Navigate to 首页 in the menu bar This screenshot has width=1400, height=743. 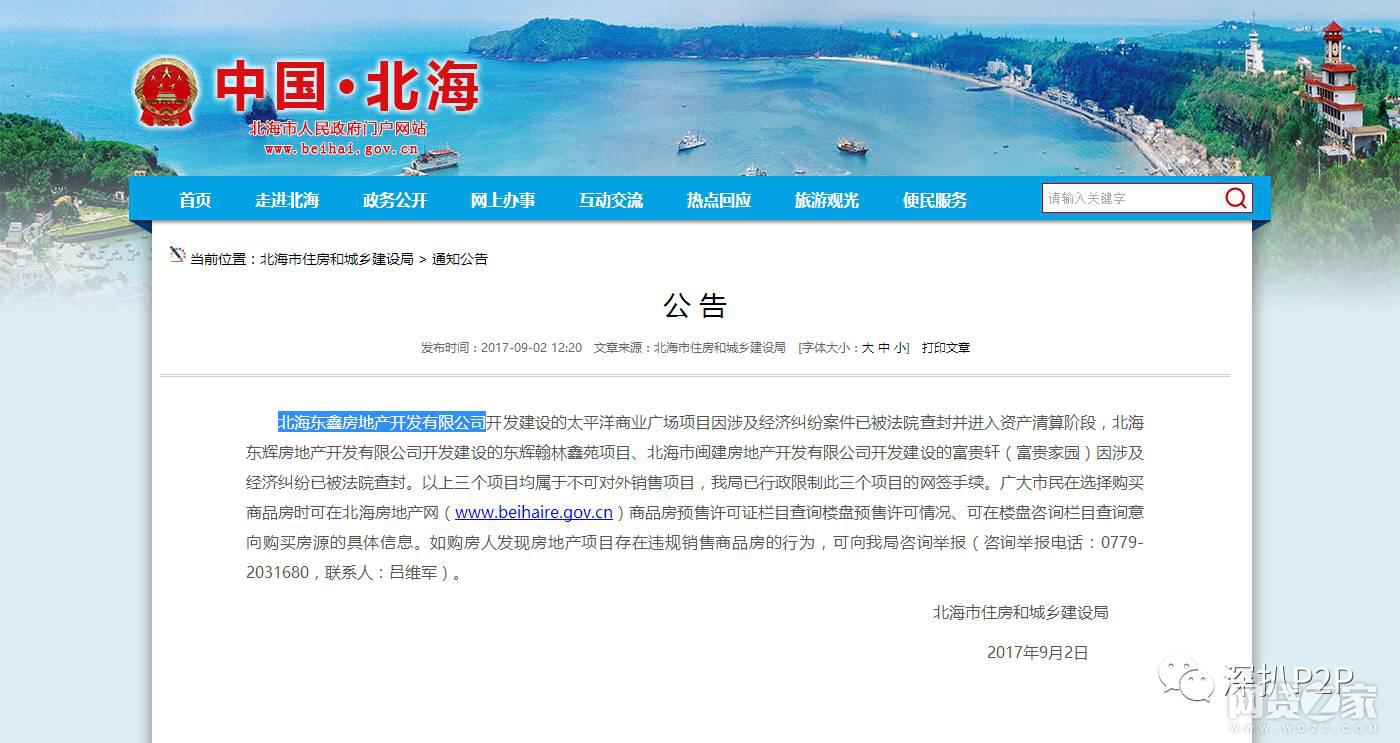(194, 199)
